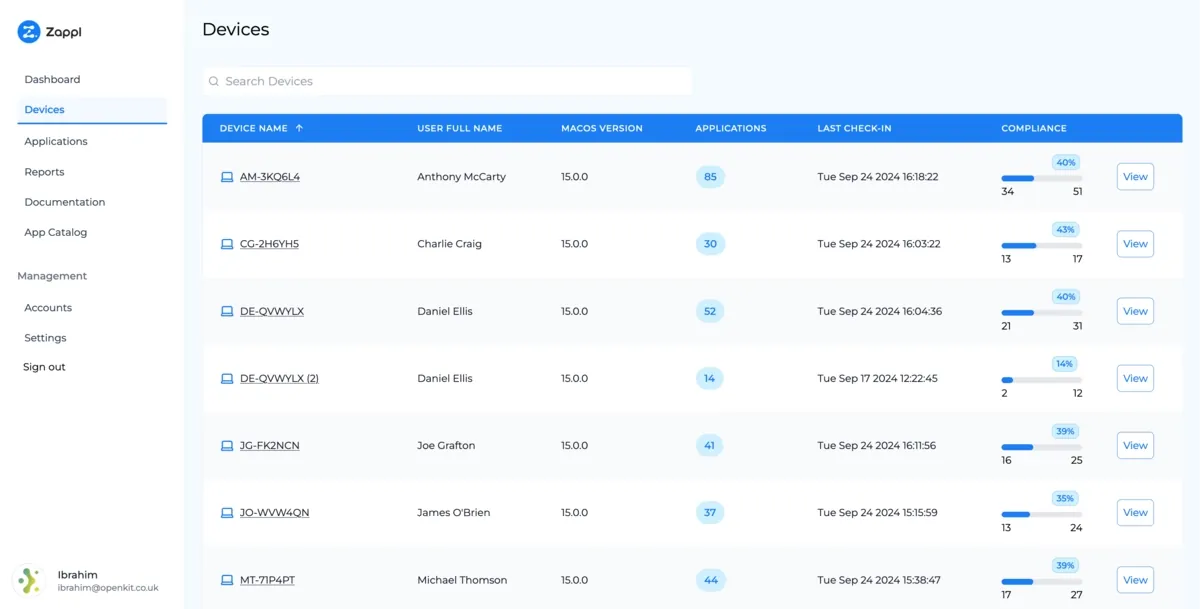Image resolution: width=1200 pixels, height=609 pixels.
Task: Open the Reports section
Action: [44, 171]
